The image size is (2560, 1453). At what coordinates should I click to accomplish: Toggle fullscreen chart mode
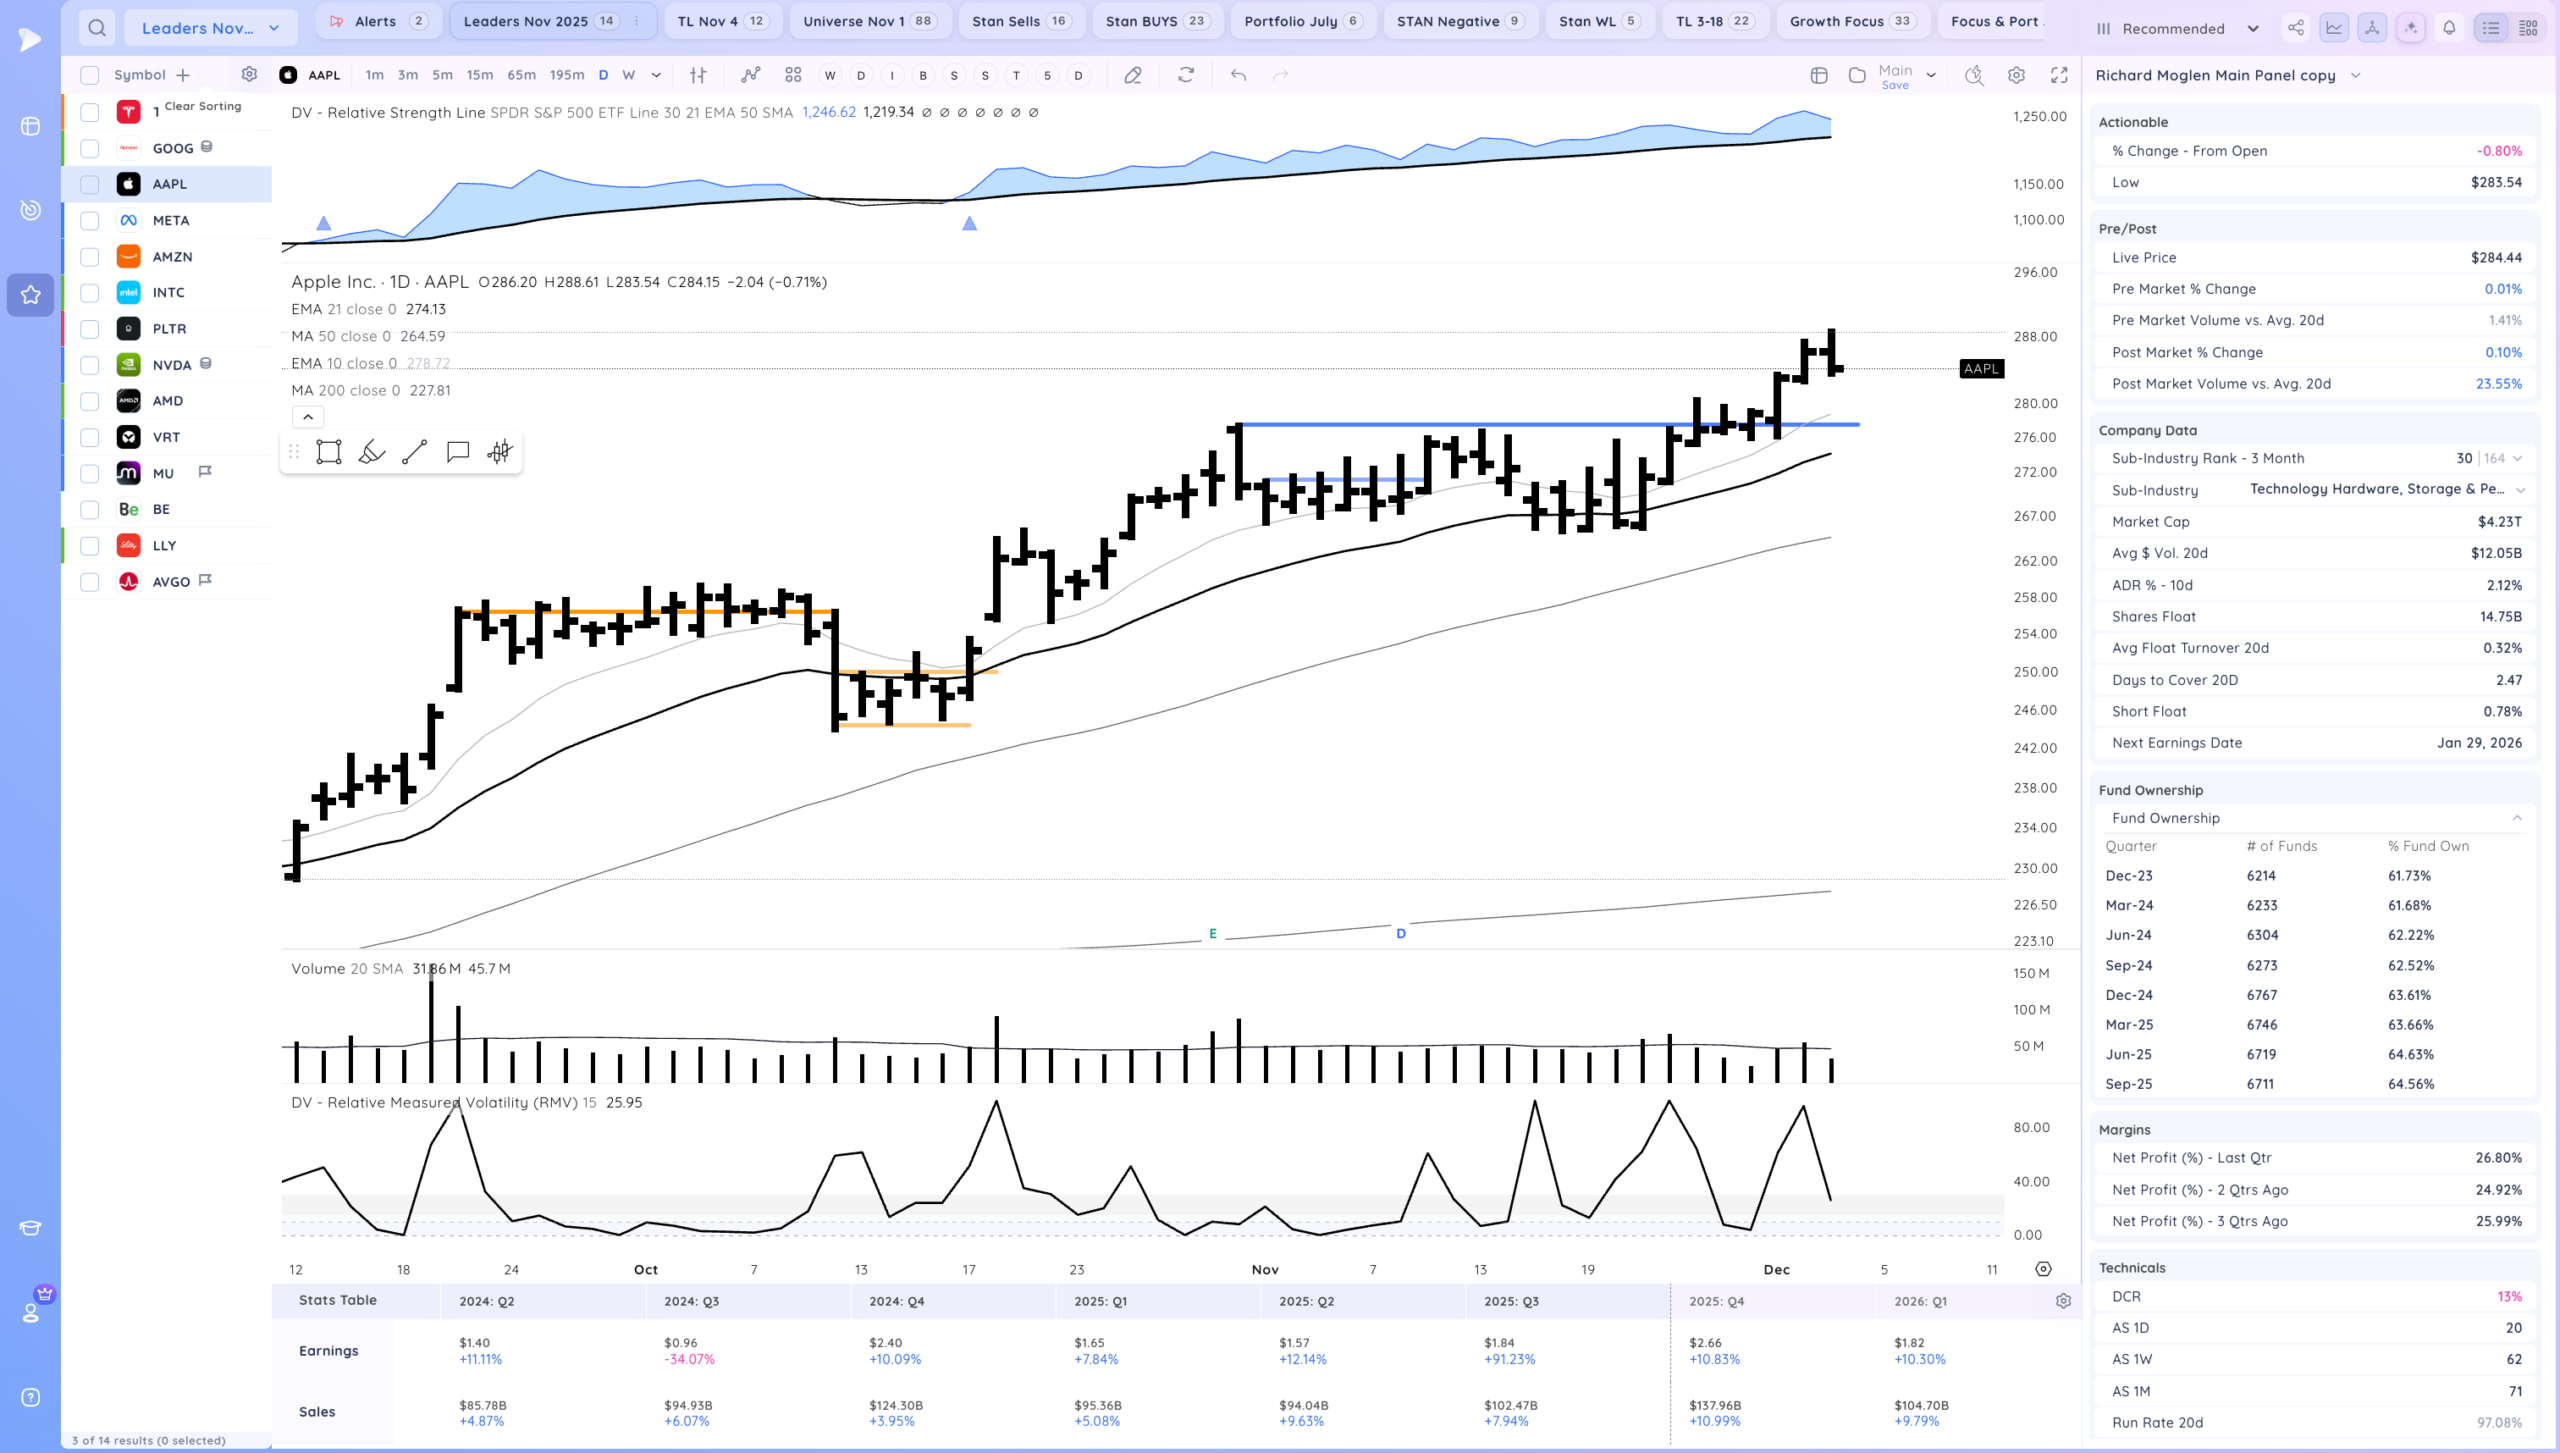(2059, 75)
